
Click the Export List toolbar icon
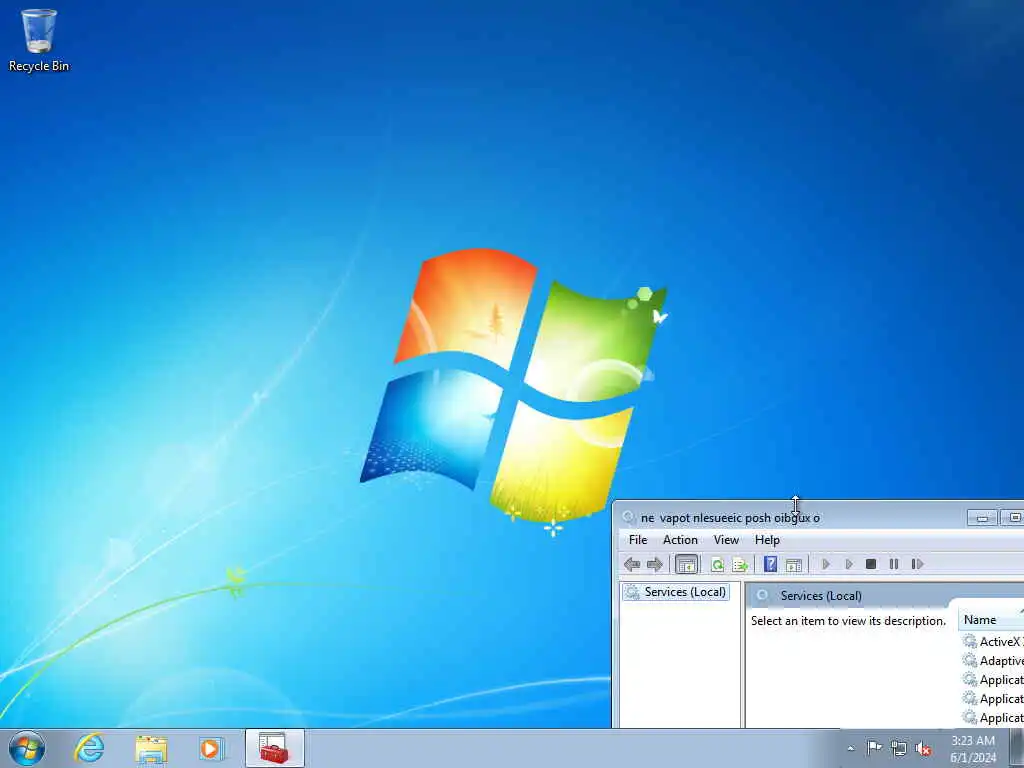(740, 564)
